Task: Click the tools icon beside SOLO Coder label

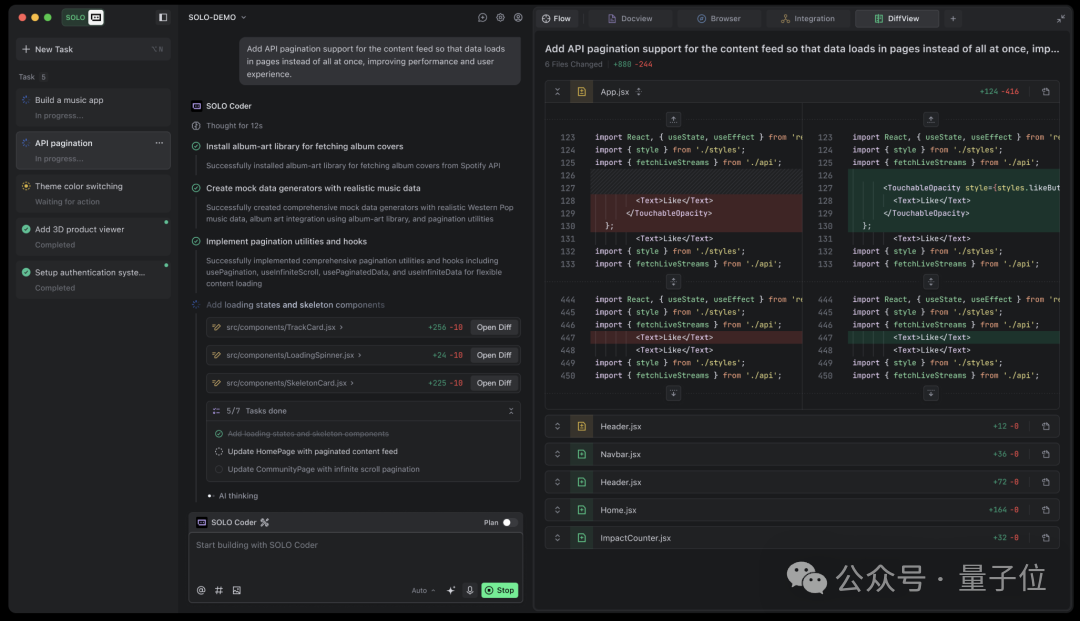Action: (264, 523)
